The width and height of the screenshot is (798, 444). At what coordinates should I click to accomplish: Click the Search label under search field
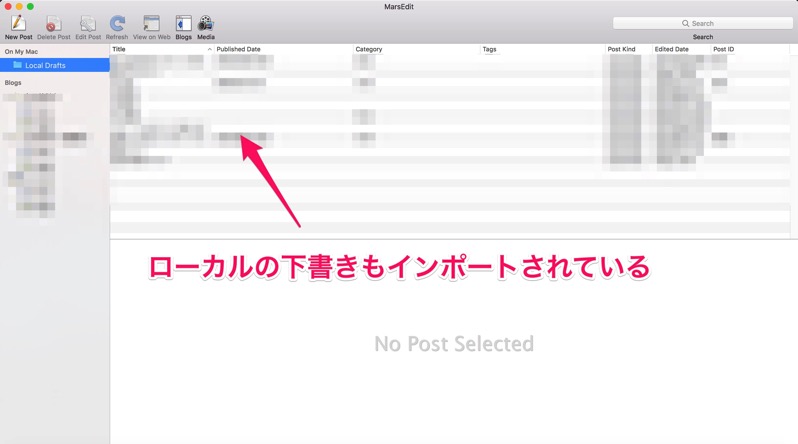tap(703, 37)
